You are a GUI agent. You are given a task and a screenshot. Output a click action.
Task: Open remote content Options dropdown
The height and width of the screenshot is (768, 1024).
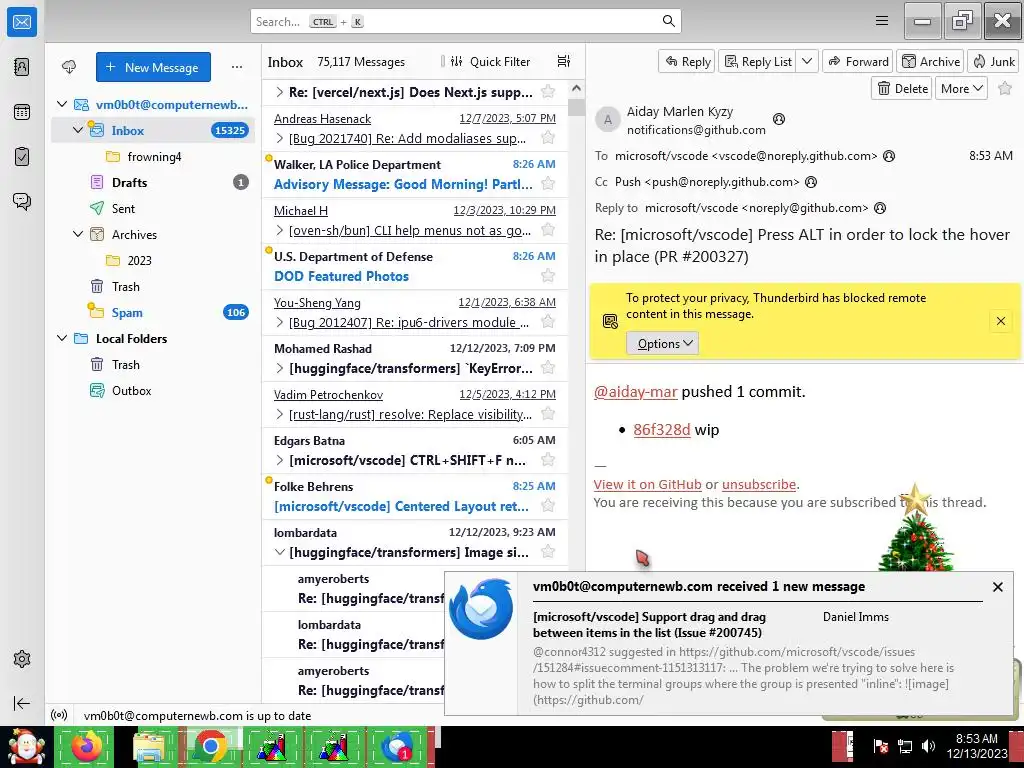pos(662,344)
